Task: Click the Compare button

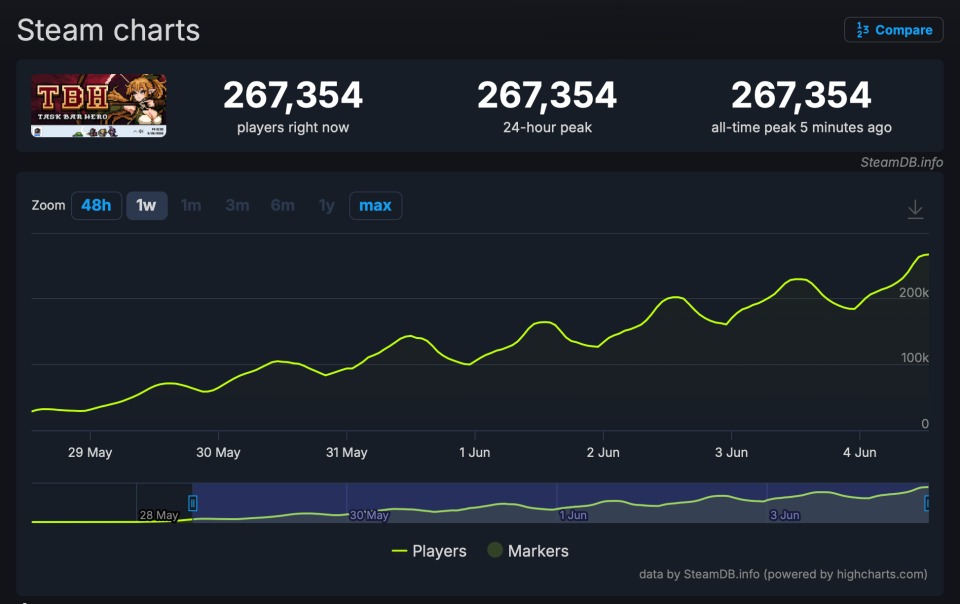Action: point(893,30)
